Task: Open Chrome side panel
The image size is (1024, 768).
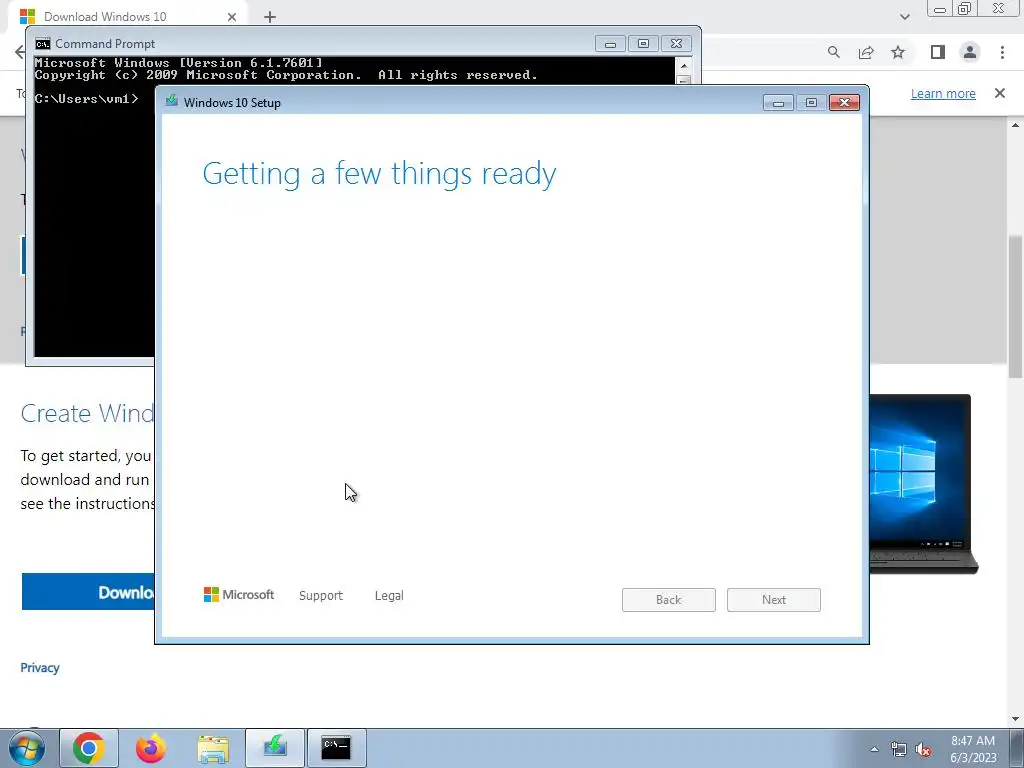Action: coord(938,52)
